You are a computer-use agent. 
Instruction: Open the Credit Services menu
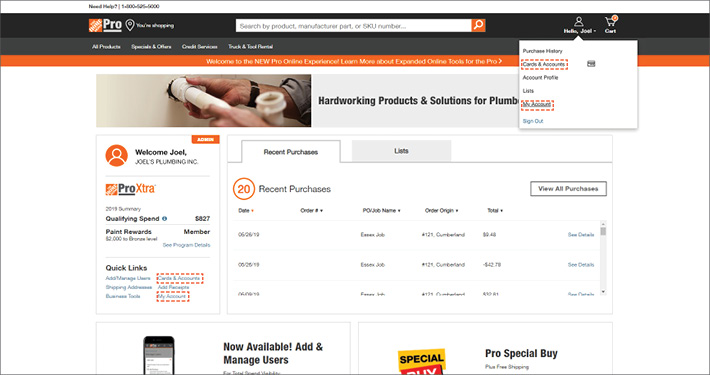(x=200, y=47)
